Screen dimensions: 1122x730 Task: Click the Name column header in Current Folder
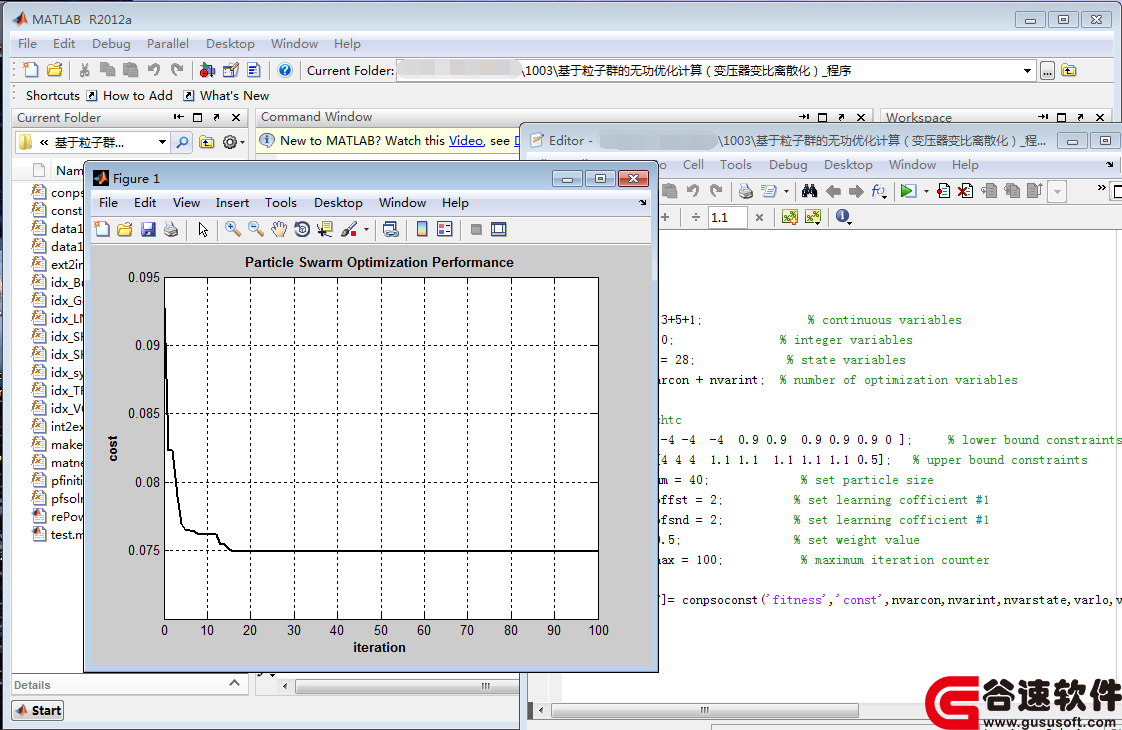click(x=69, y=170)
